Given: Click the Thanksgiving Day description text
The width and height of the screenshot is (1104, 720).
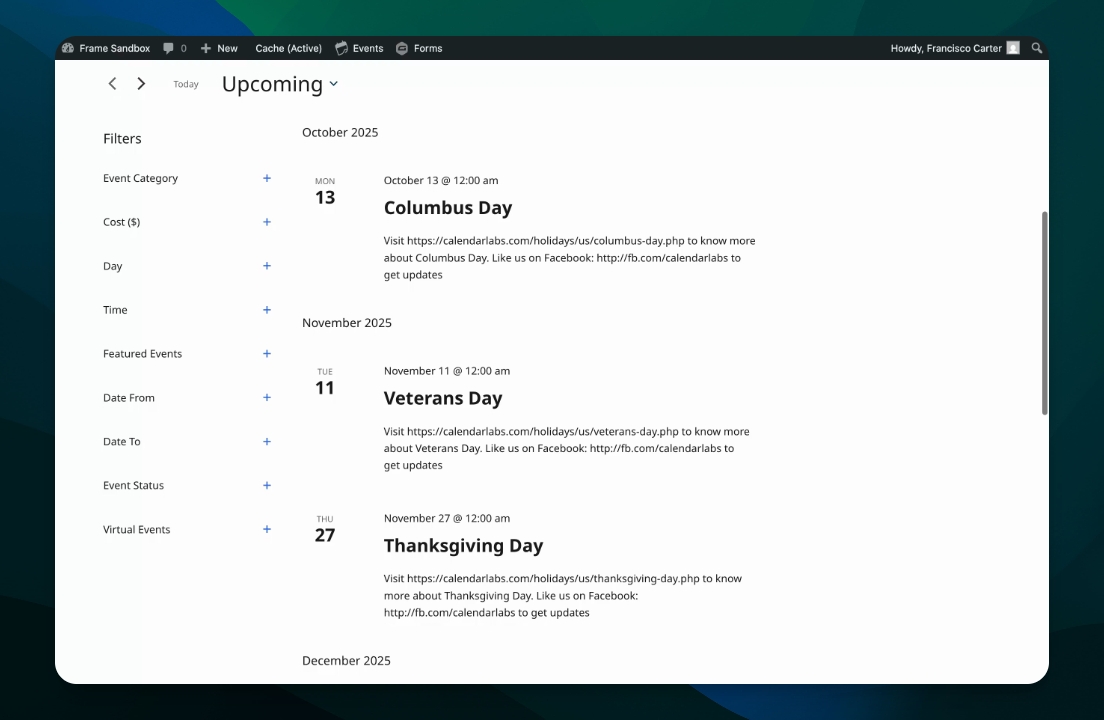Looking at the screenshot, I should click(563, 595).
